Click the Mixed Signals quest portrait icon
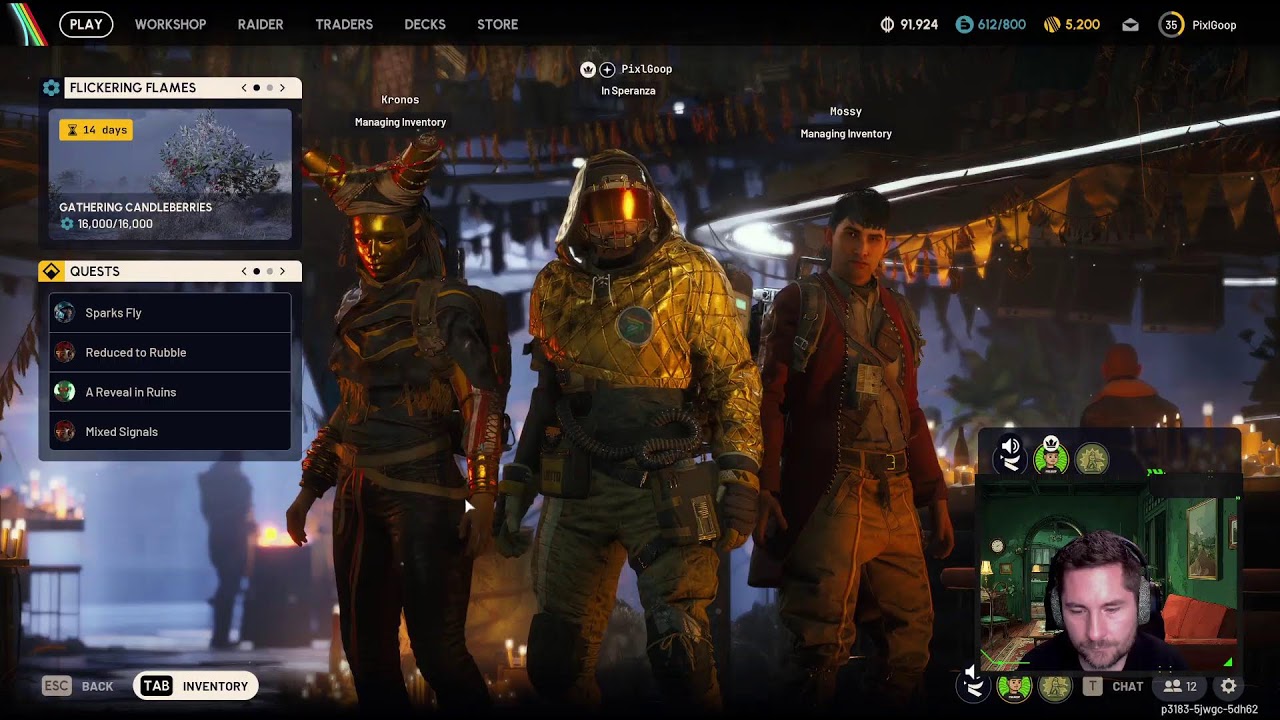The width and height of the screenshot is (1280, 720). [64, 432]
